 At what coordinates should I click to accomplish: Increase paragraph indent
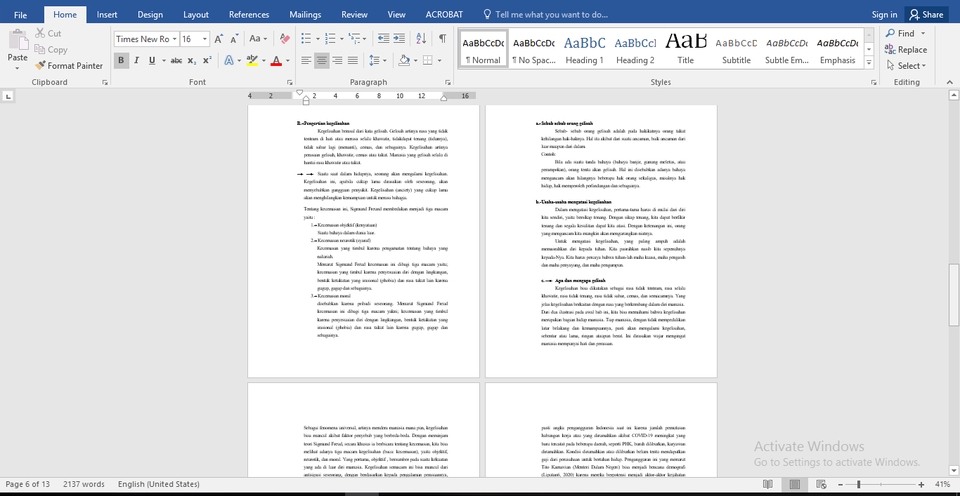click(399, 39)
